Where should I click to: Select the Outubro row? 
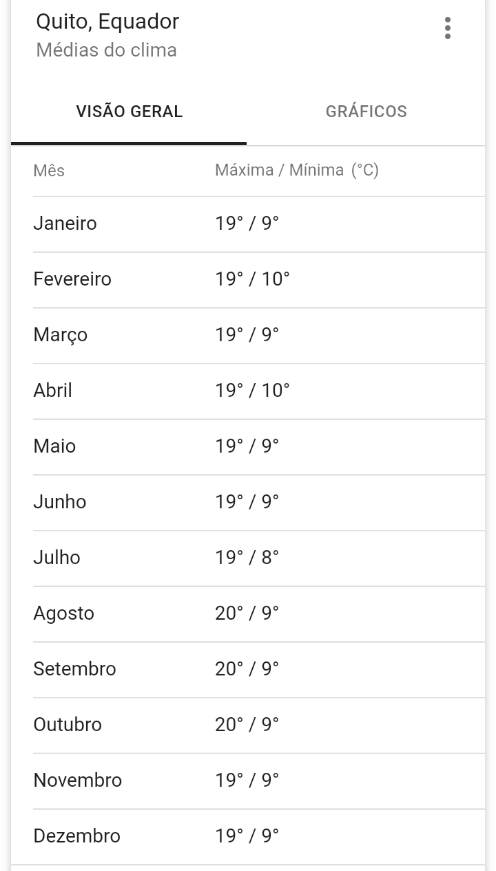pos(259,725)
